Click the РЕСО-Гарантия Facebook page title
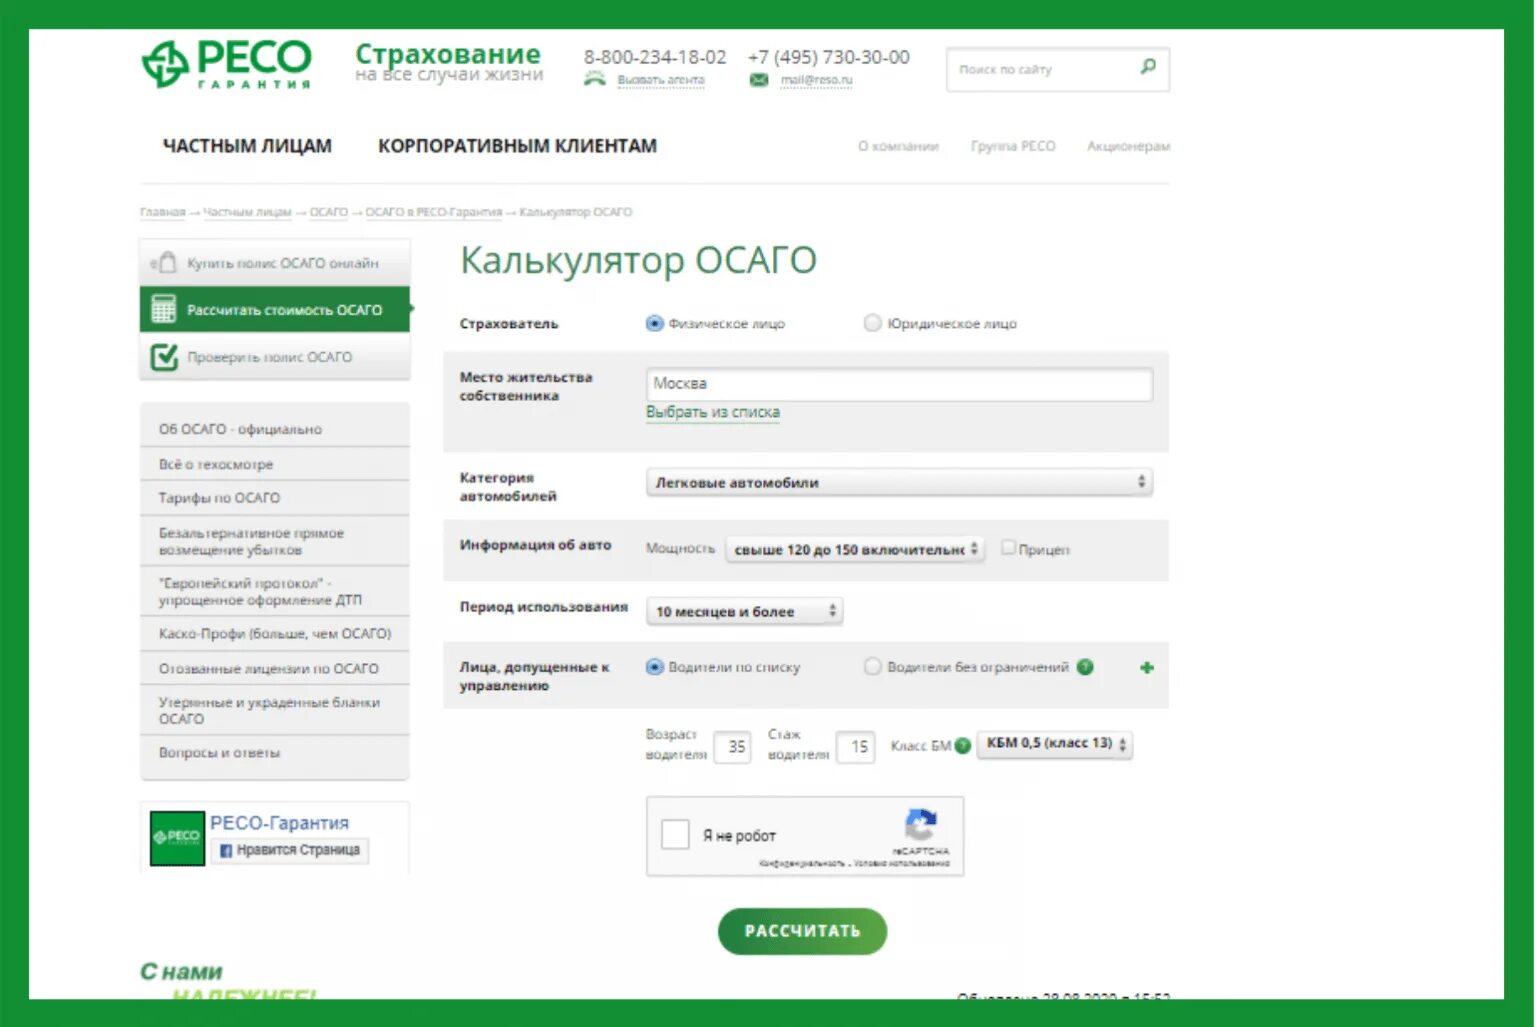 (x=279, y=823)
